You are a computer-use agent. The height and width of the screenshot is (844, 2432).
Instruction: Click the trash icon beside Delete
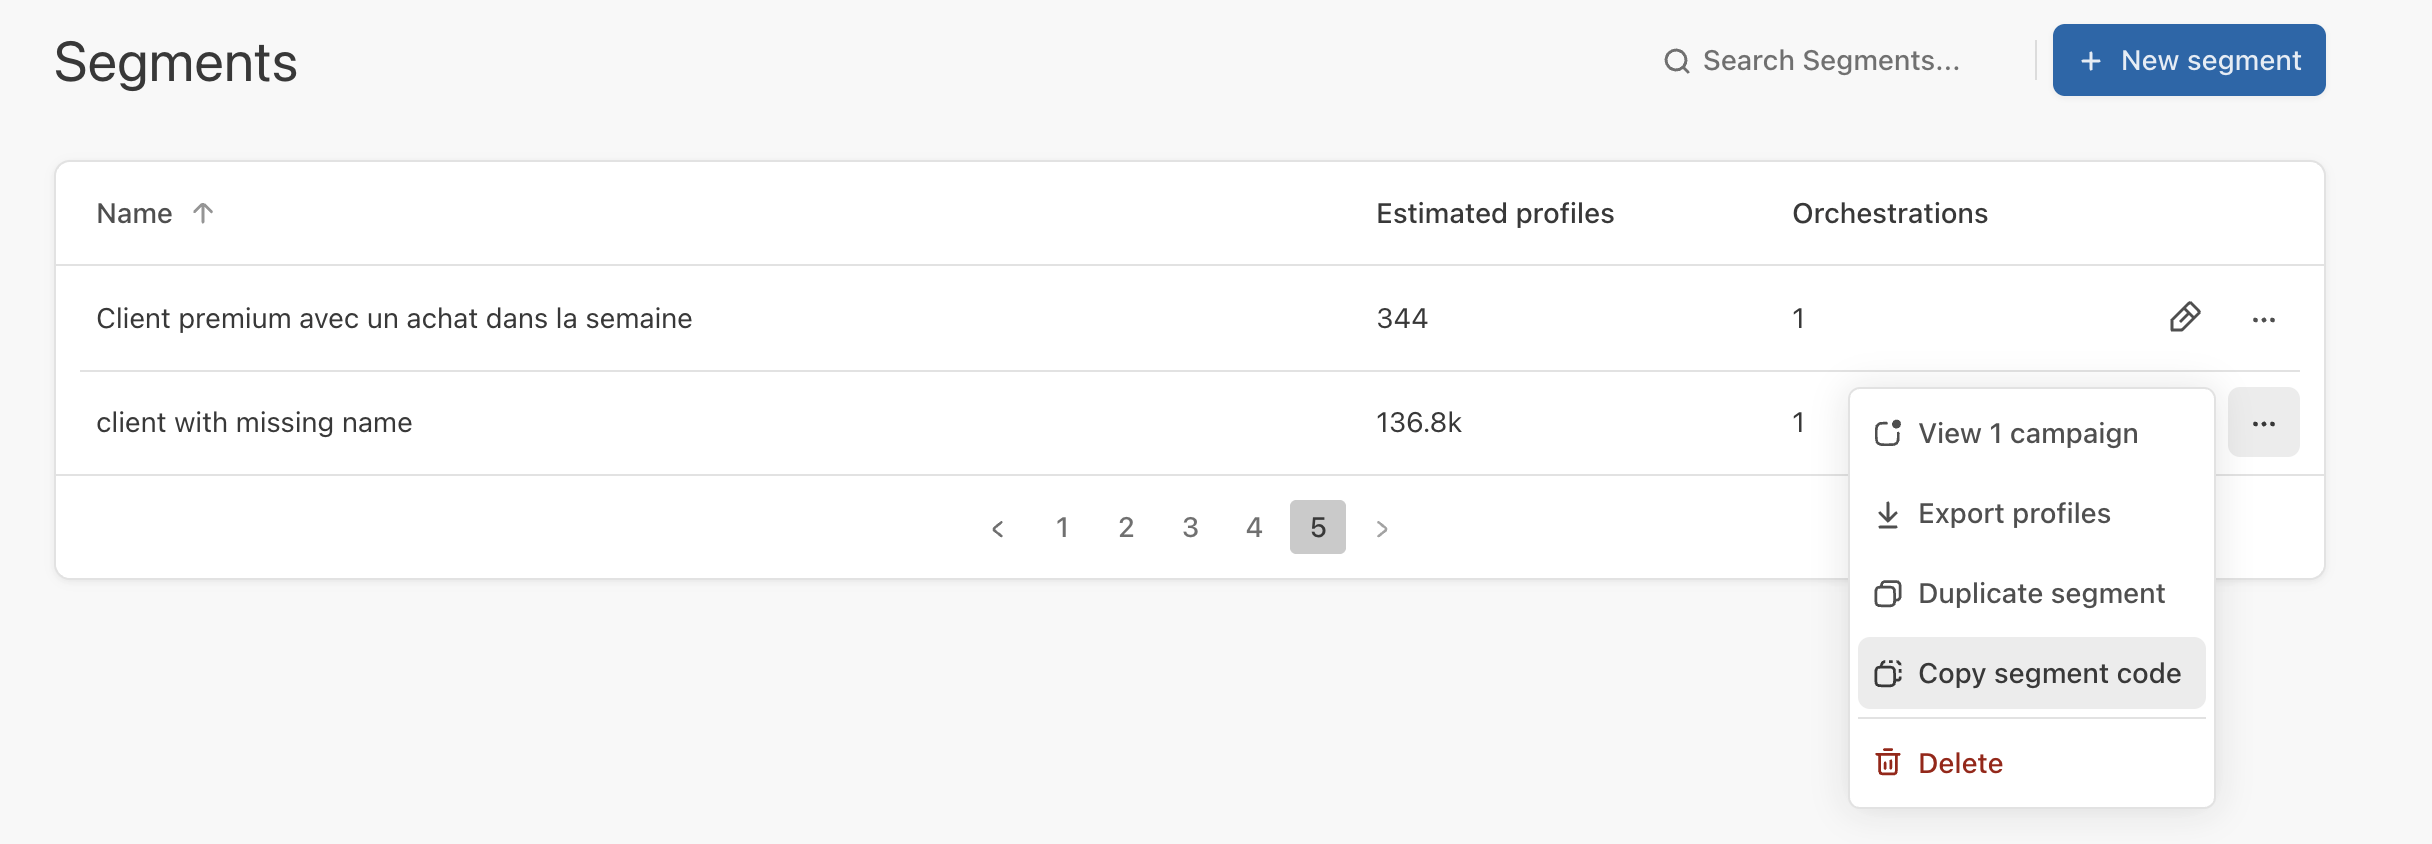click(1887, 763)
